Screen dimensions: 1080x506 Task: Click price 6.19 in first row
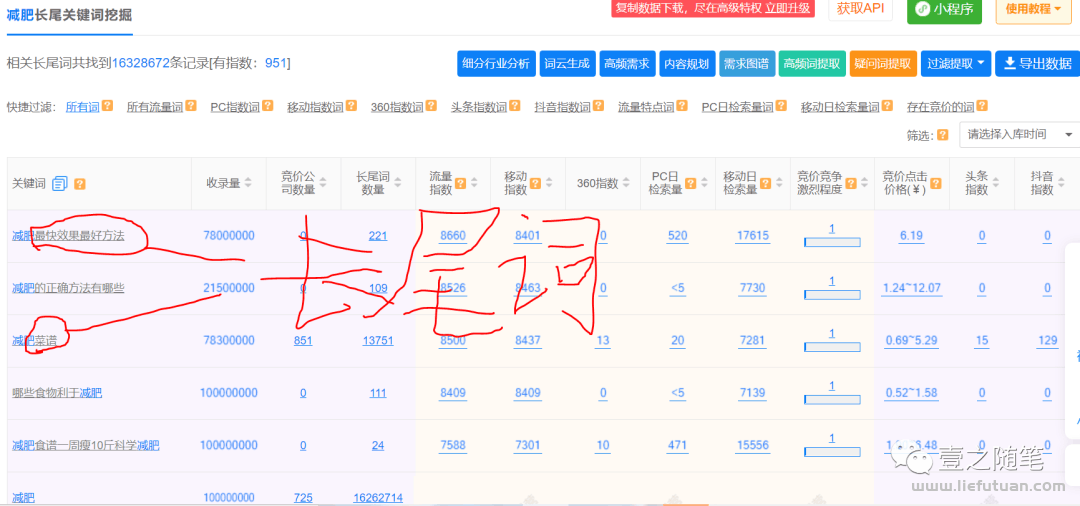[911, 236]
